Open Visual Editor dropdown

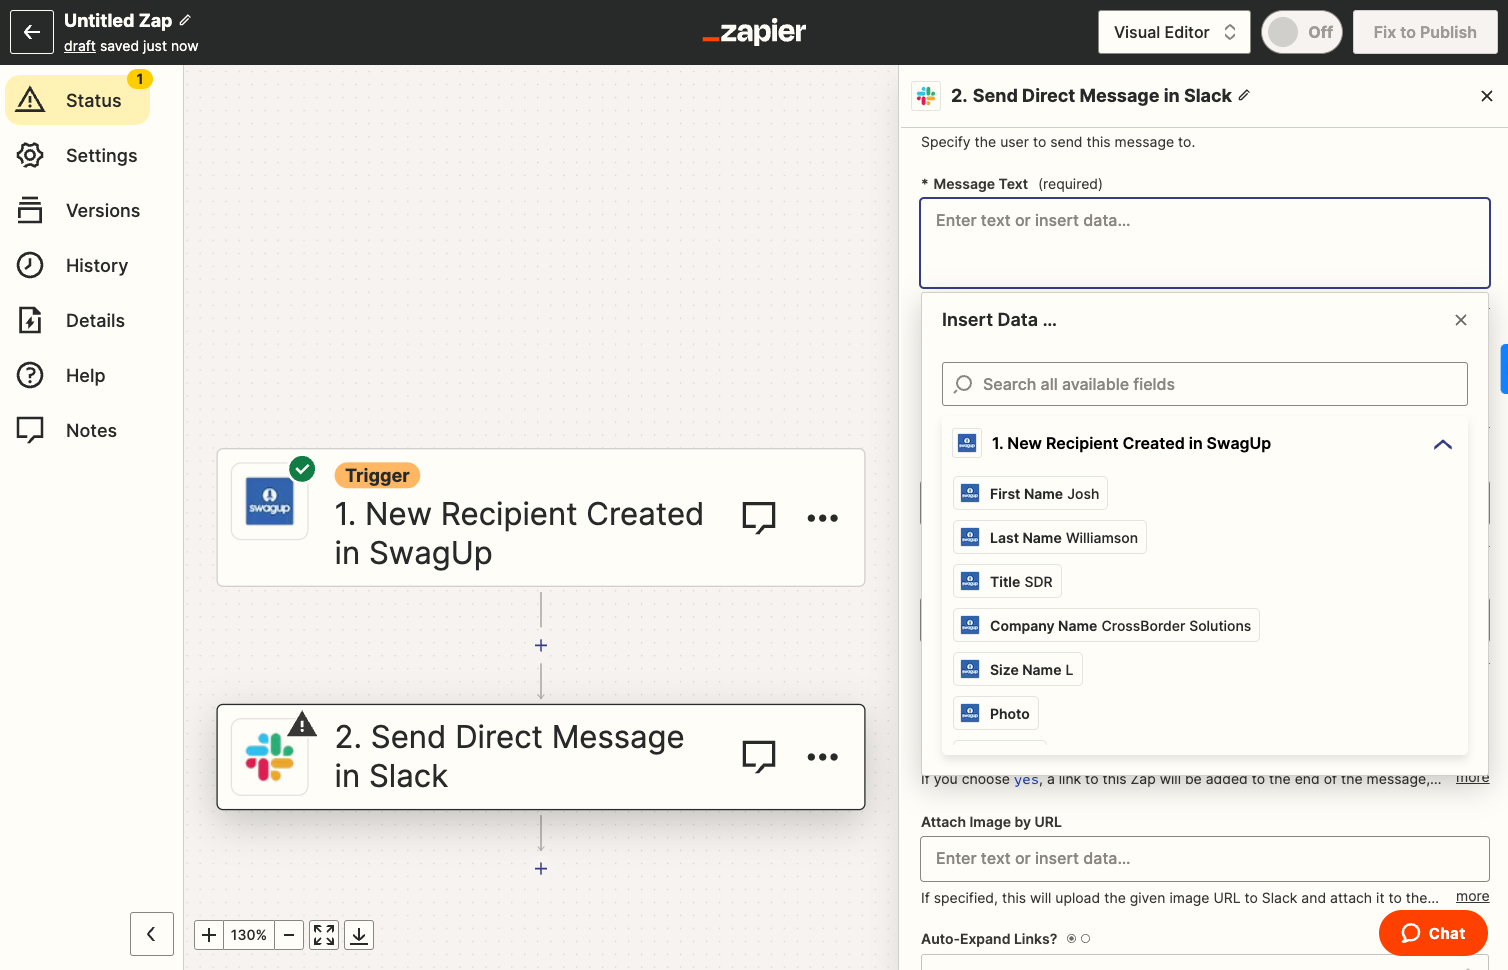[1175, 32]
